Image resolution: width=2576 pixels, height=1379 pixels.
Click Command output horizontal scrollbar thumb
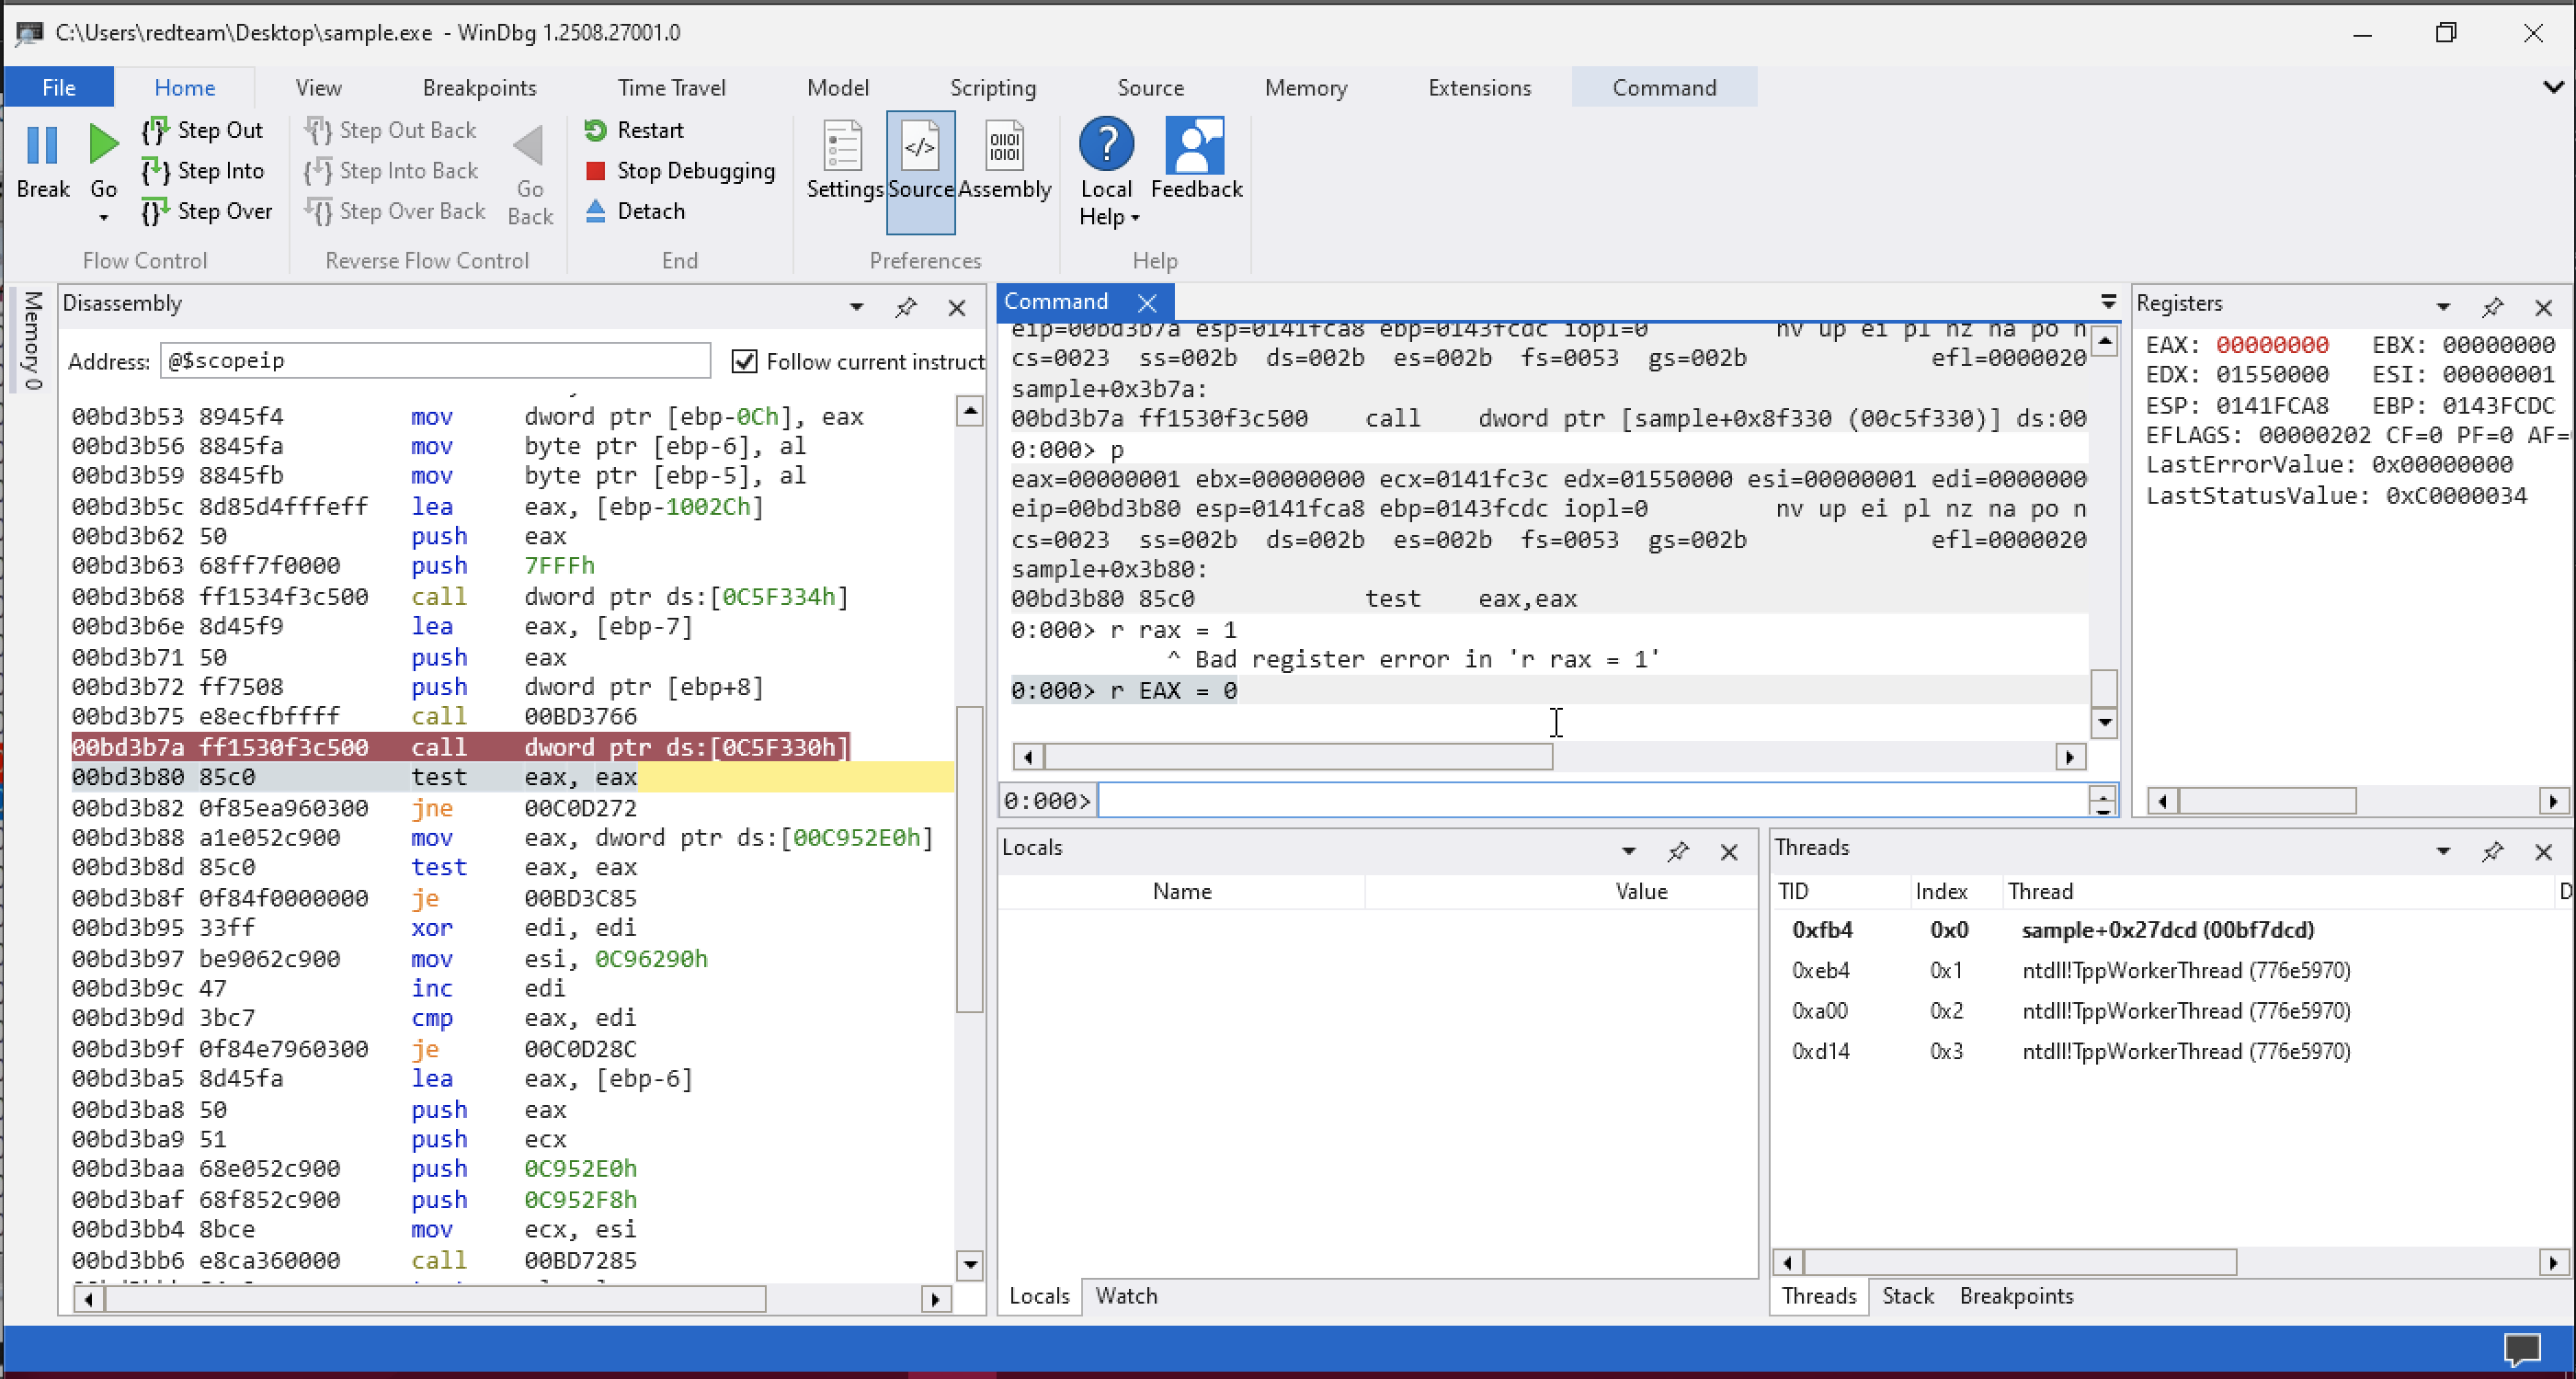click(x=1298, y=757)
